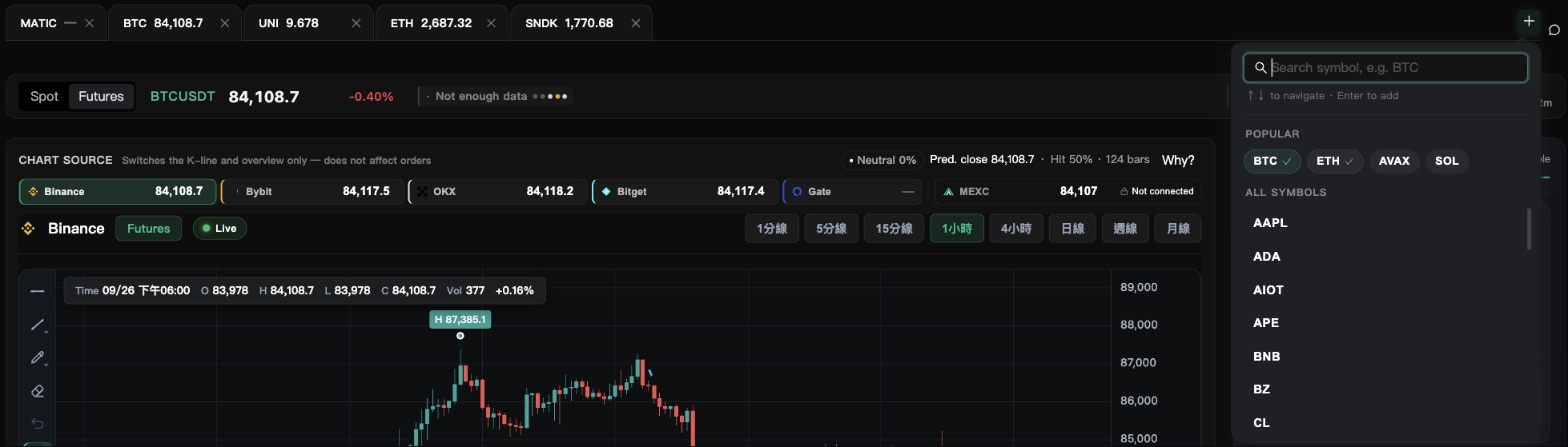Toggle market to Futures

coord(101,97)
